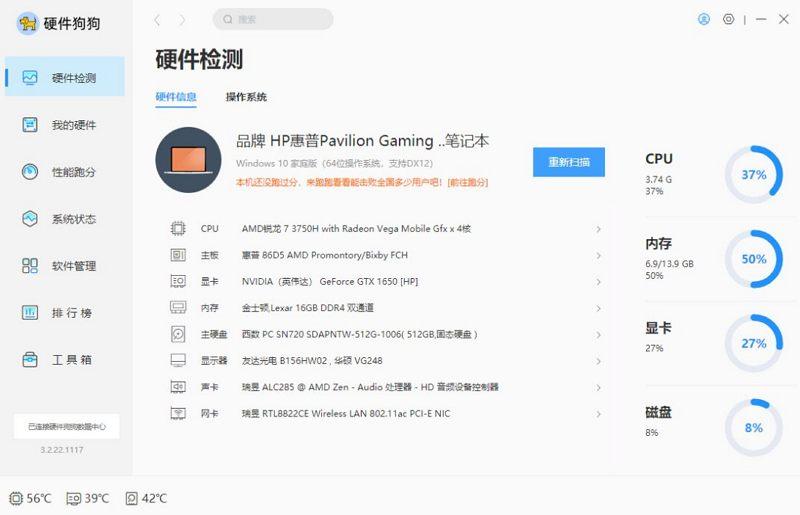The height and width of the screenshot is (515, 800).
Task: Expand the B156HW02 display row arrow
Action: 598,361
